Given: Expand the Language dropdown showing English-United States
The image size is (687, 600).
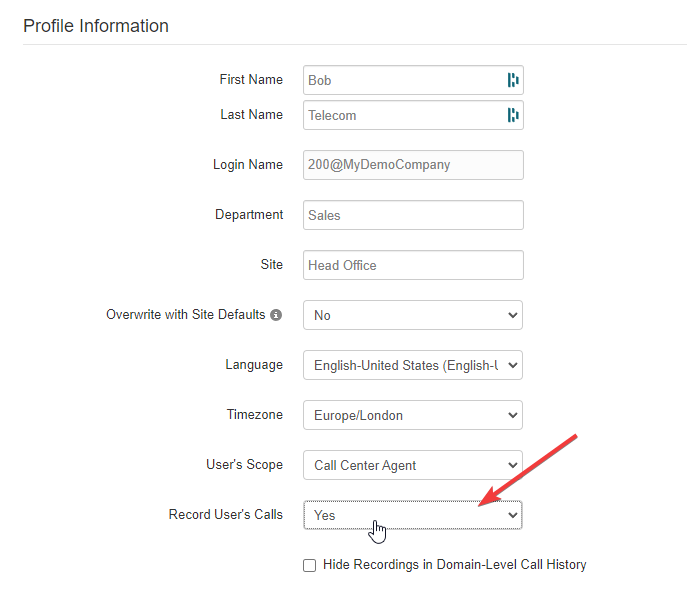Looking at the screenshot, I should (x=413, y=365).
